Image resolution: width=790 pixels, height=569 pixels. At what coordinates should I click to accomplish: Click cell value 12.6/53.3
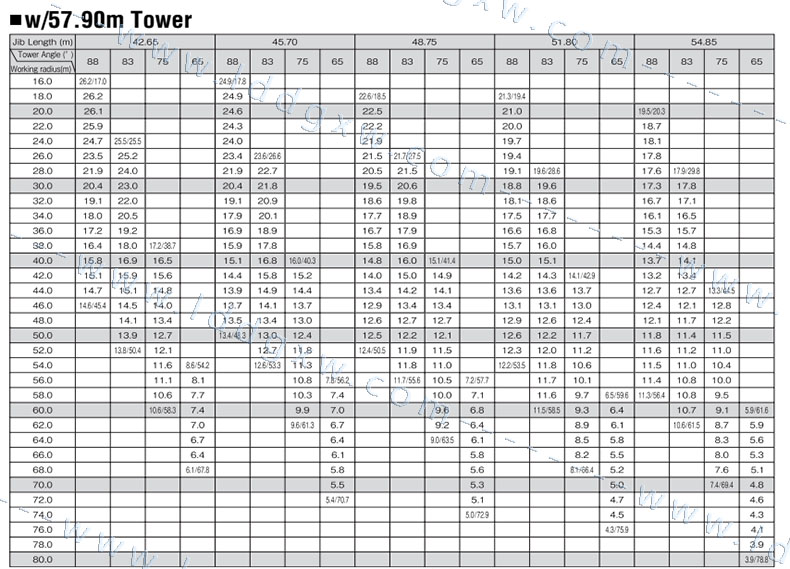[267, 365]
